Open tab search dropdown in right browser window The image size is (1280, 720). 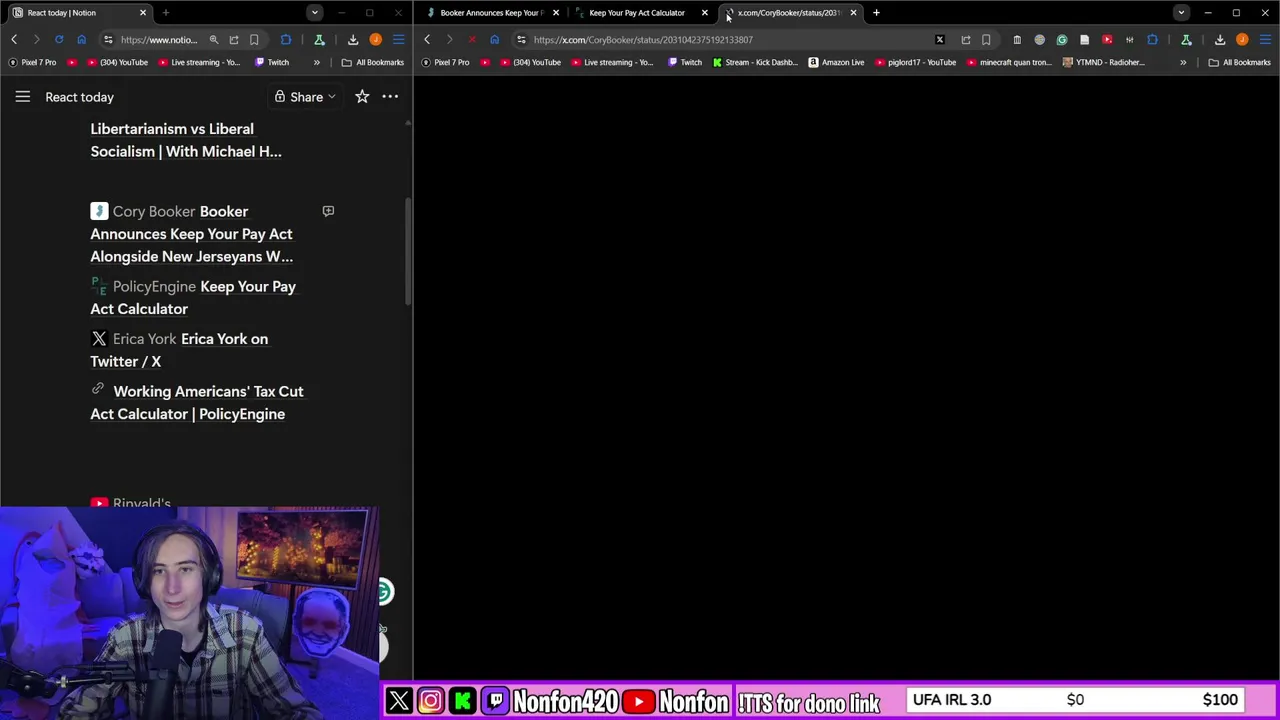[1181, 13]
